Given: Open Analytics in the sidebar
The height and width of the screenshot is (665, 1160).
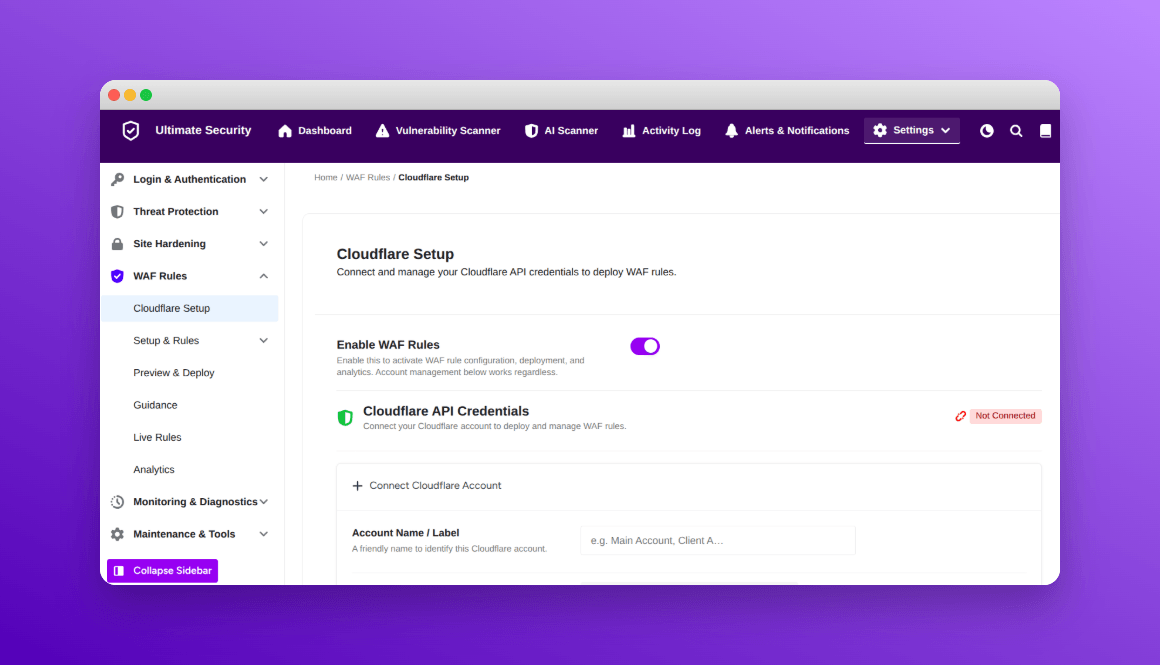Looking at the screenshot, I should (154, 470).
